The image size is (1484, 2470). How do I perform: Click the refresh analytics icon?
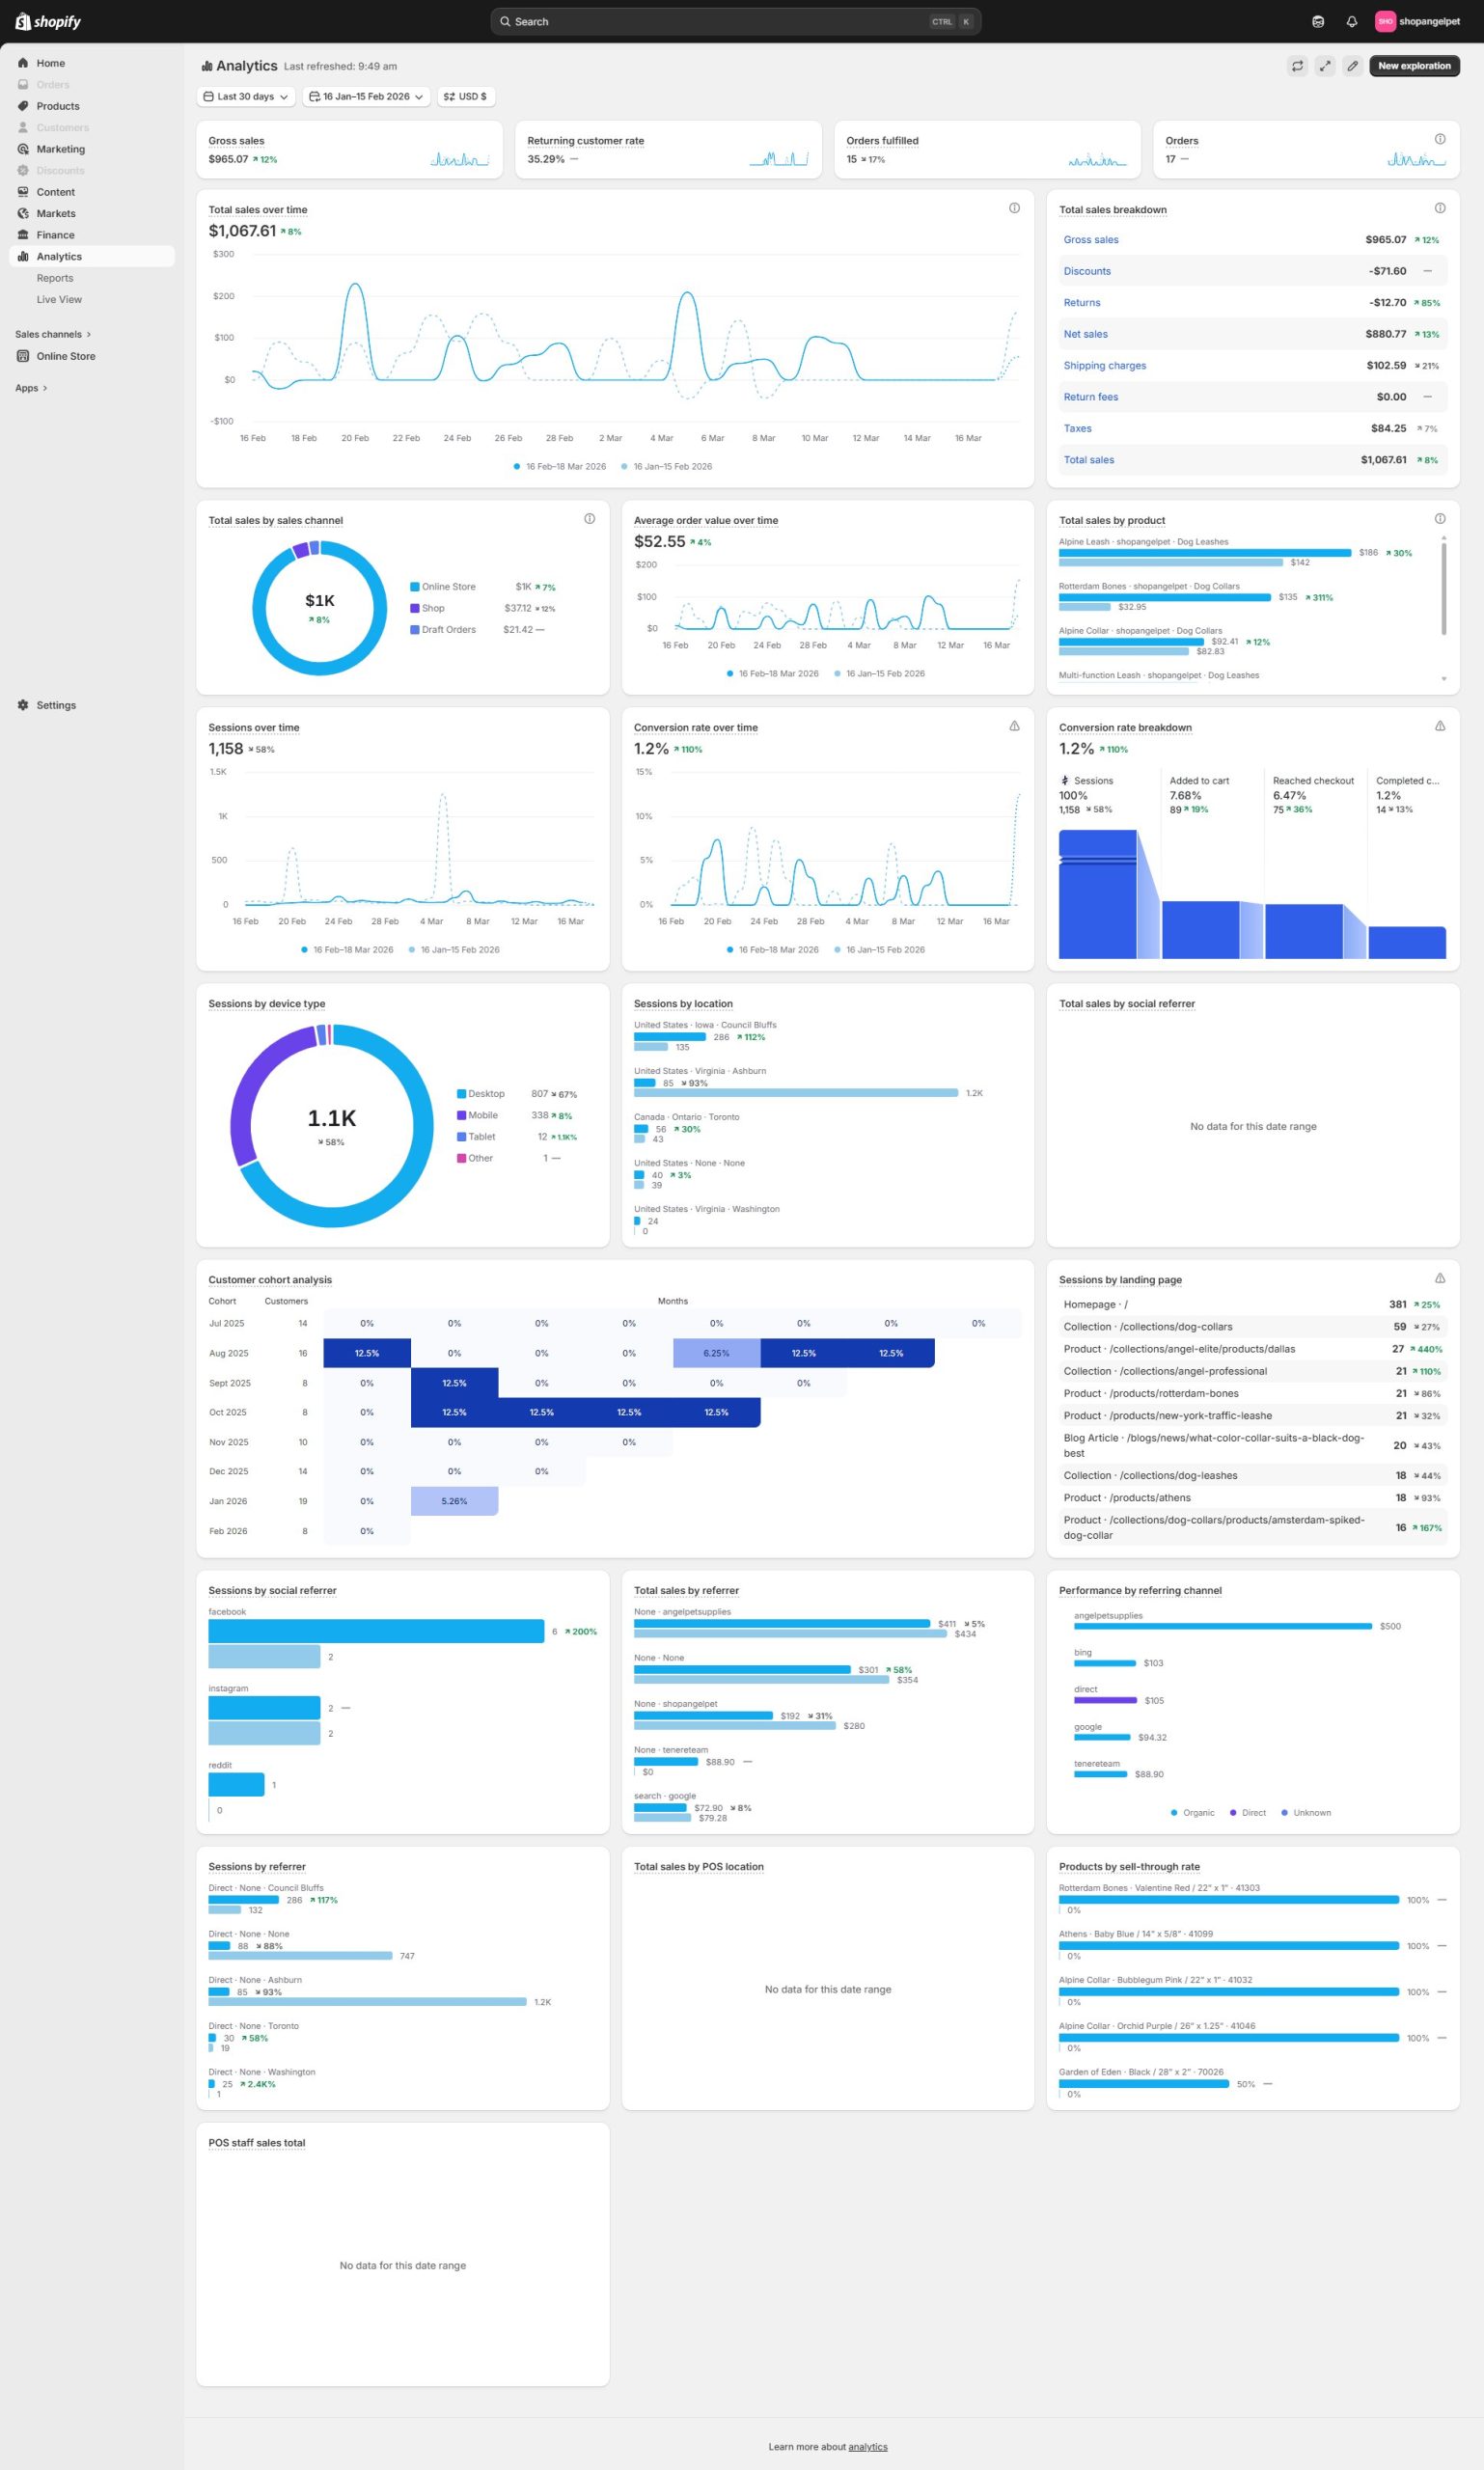tap(1297, 66)
